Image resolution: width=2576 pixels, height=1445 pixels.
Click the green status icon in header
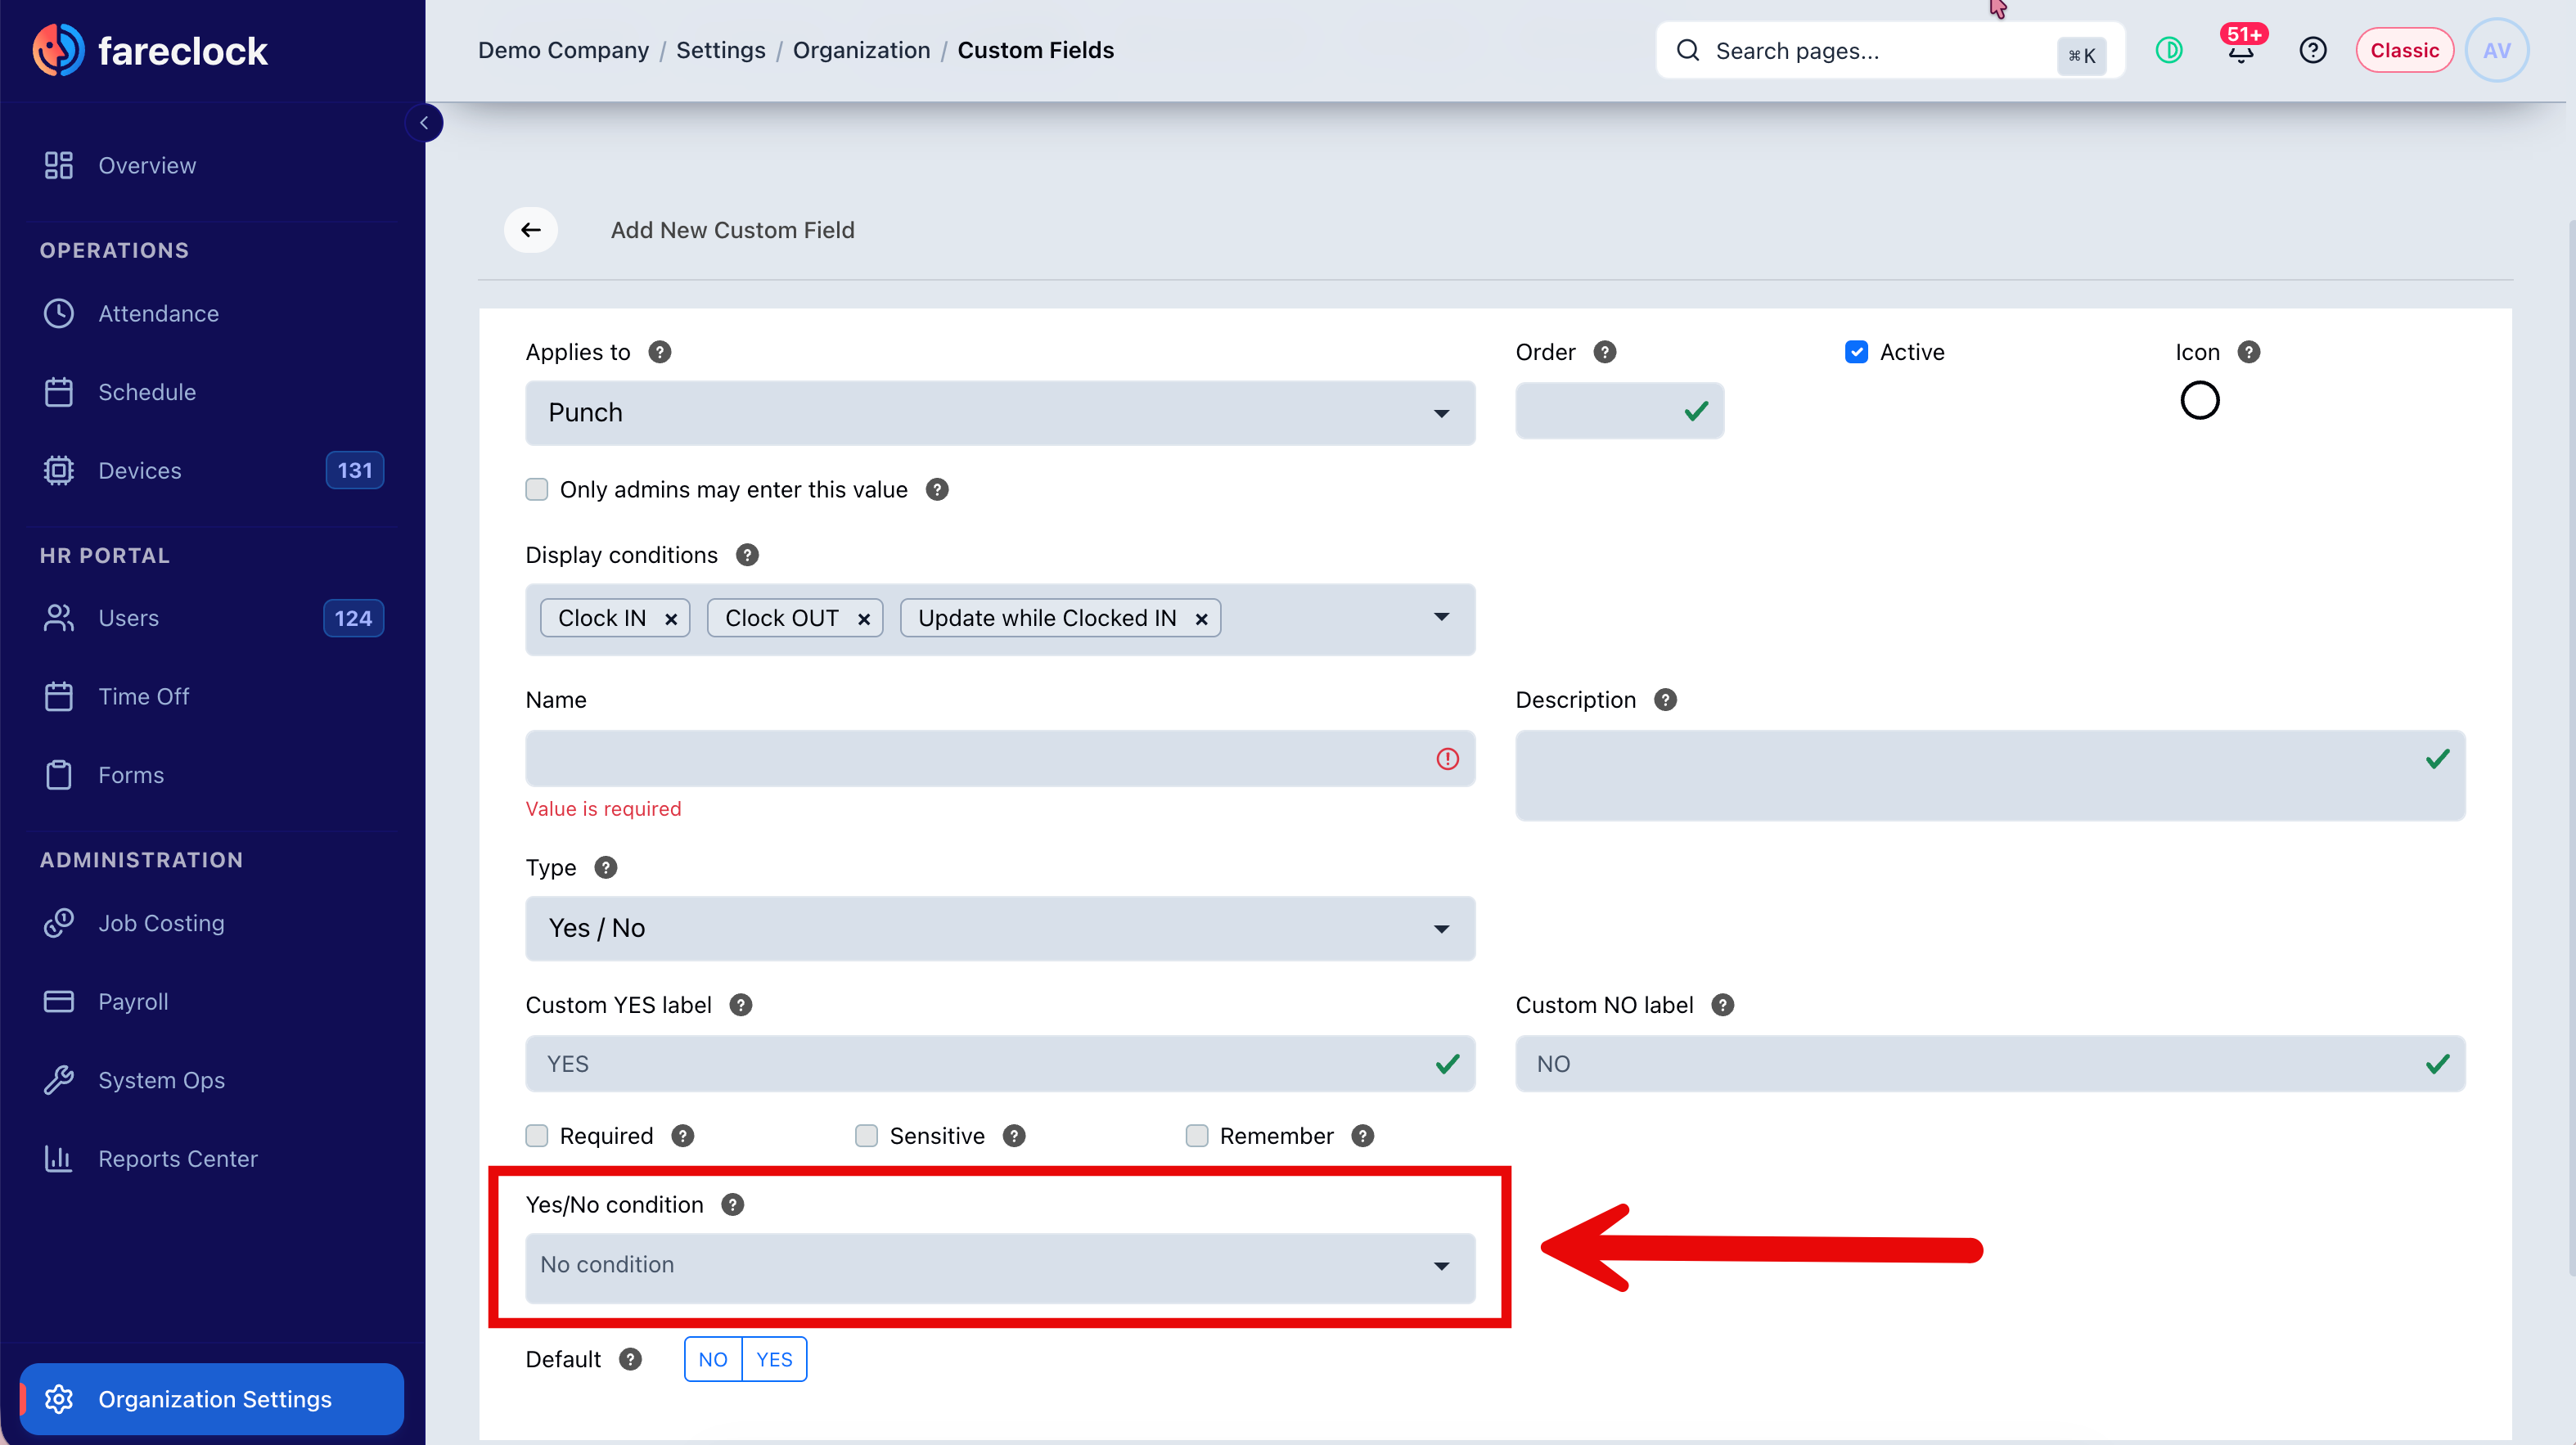click(2169, 50)
